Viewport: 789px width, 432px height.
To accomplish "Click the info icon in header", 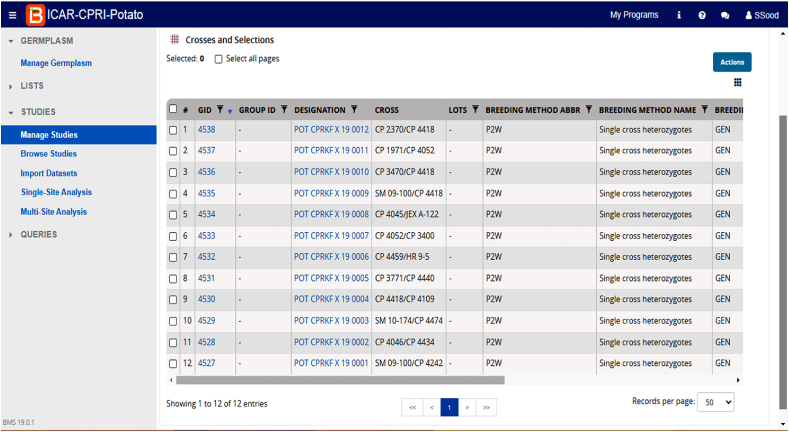I will click(679, 15).
